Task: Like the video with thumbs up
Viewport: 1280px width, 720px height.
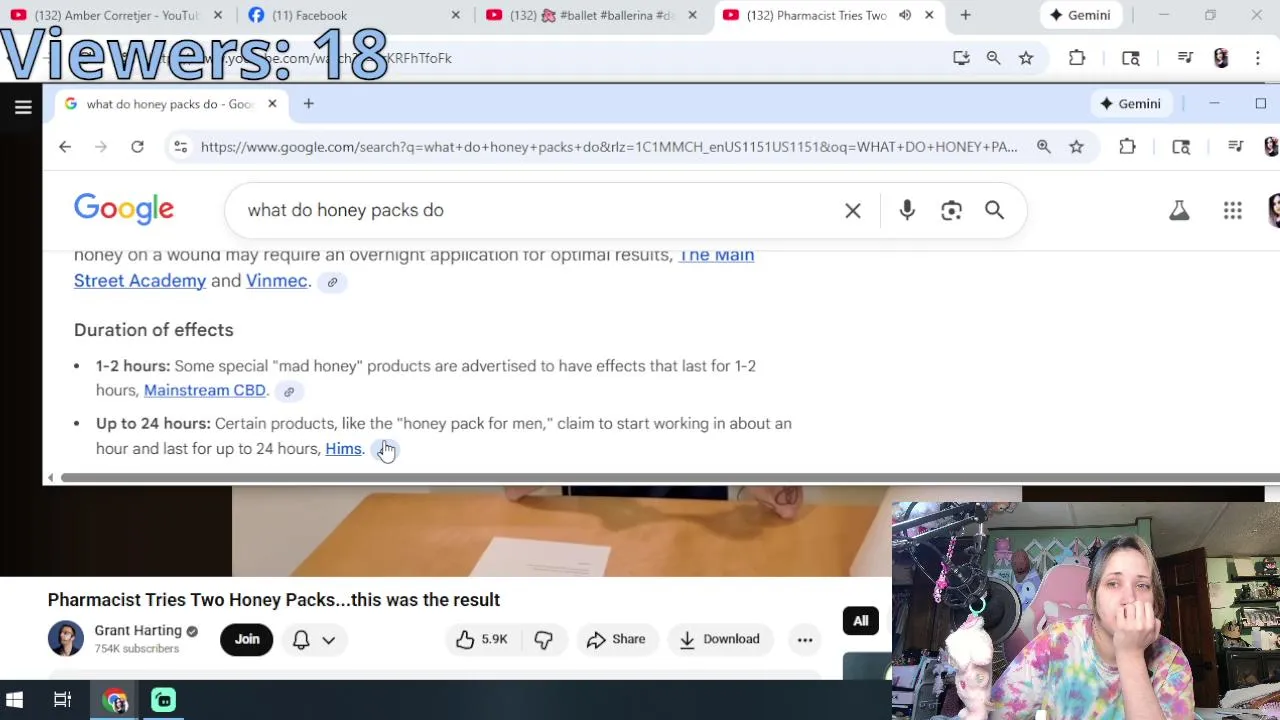Action: 482,639
